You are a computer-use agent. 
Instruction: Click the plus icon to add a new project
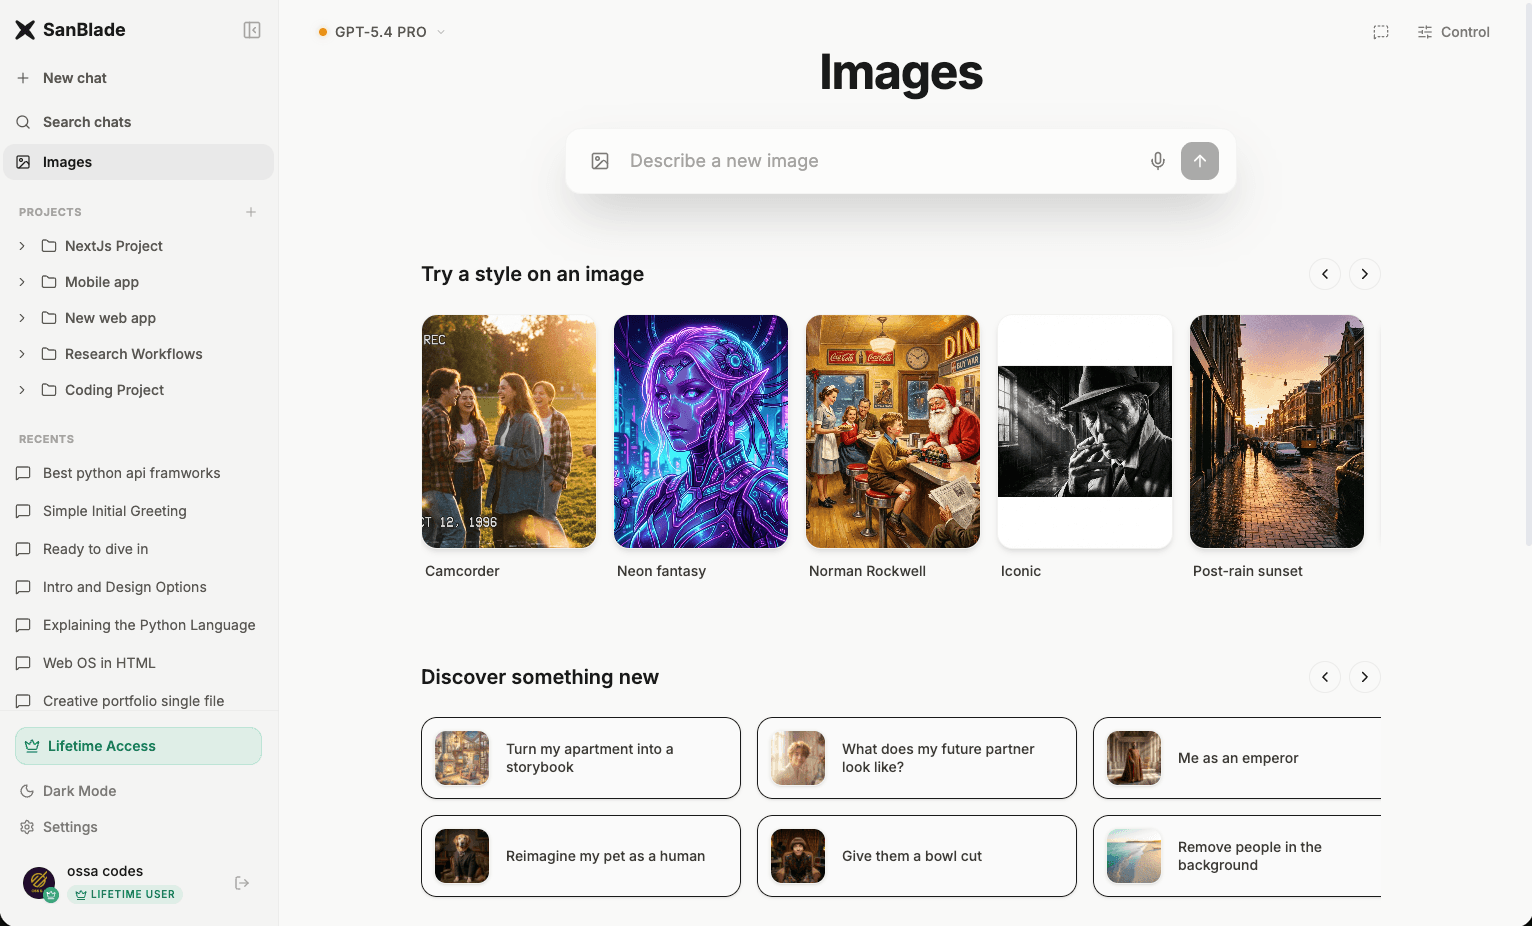(250, 211)
